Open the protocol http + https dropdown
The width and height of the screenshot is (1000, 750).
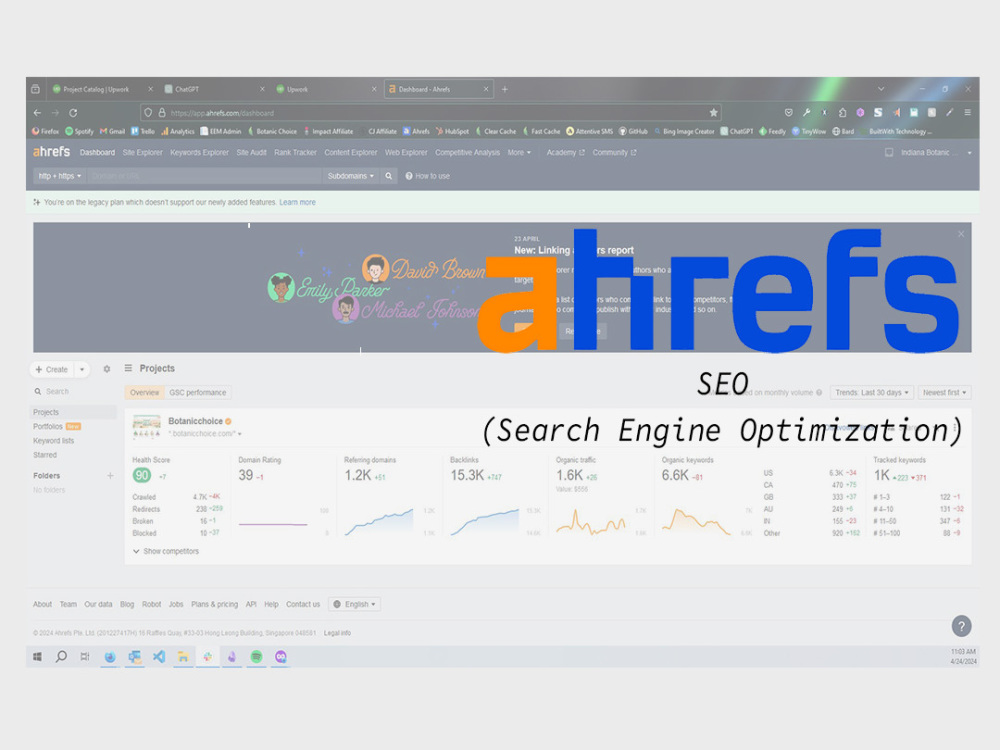[x=59, y=176]
